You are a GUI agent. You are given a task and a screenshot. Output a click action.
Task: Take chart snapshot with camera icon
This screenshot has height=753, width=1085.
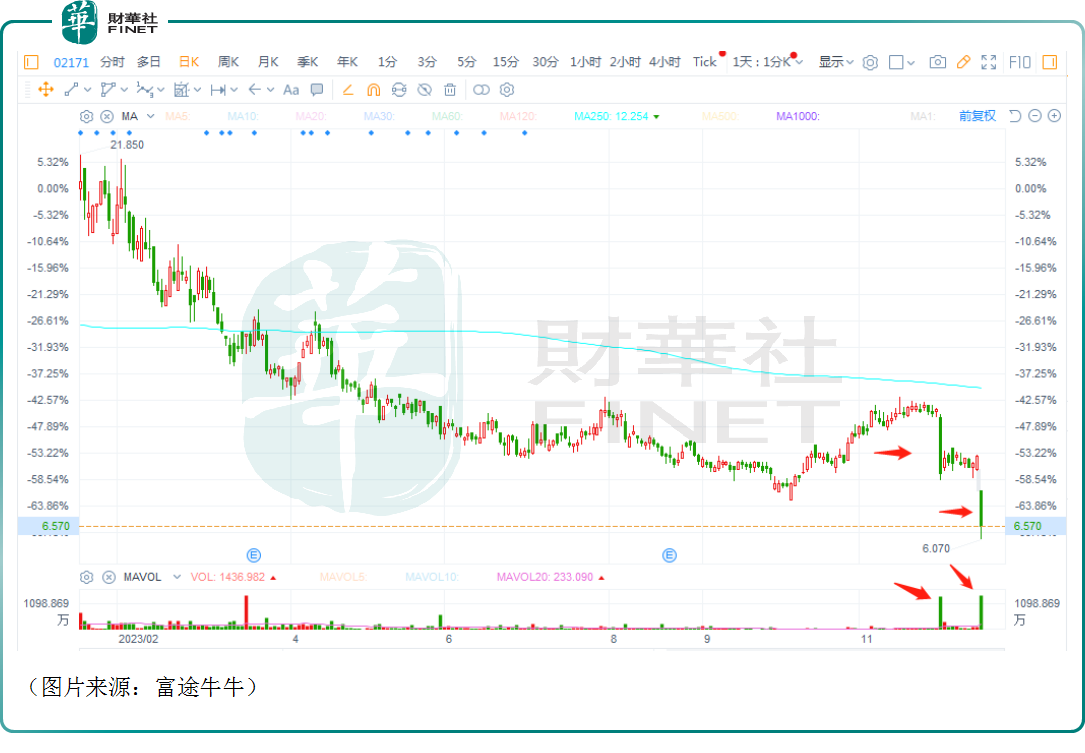tap(938, 62)
